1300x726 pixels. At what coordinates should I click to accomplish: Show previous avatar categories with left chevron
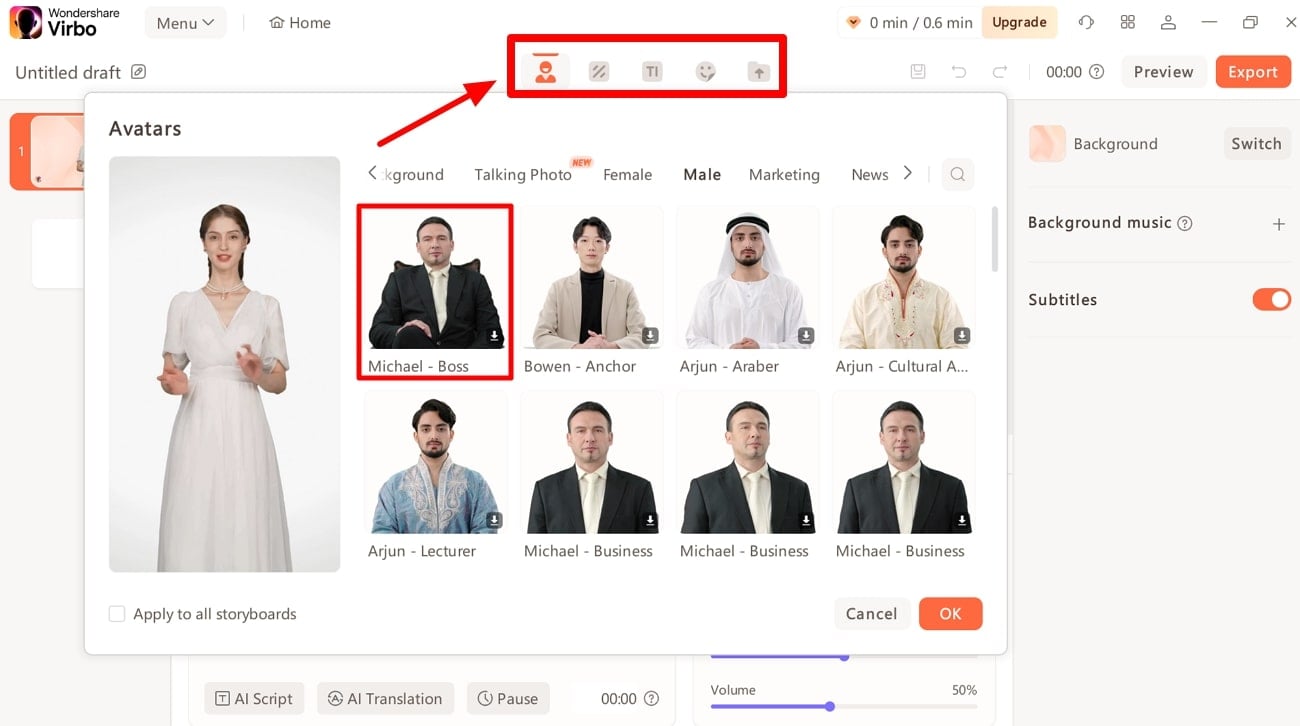coord(372,173)
